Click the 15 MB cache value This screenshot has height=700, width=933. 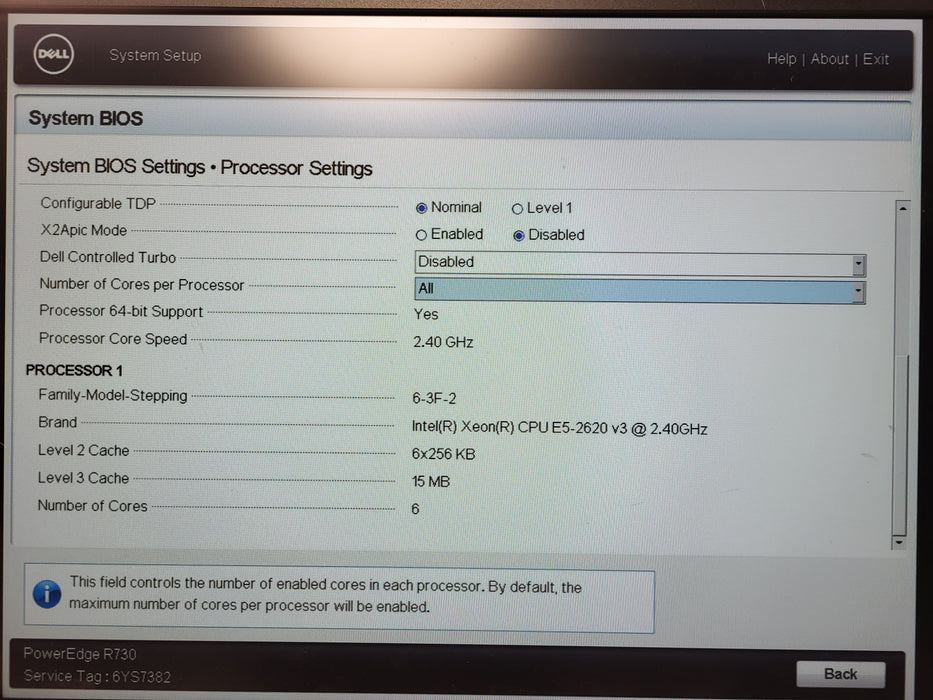click(430, 482)
